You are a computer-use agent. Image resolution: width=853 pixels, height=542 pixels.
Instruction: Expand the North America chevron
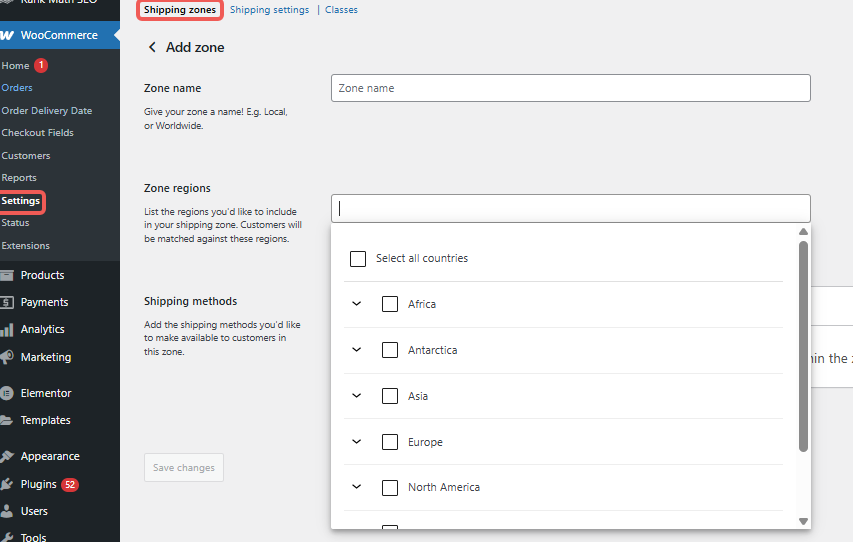(357, 487)
